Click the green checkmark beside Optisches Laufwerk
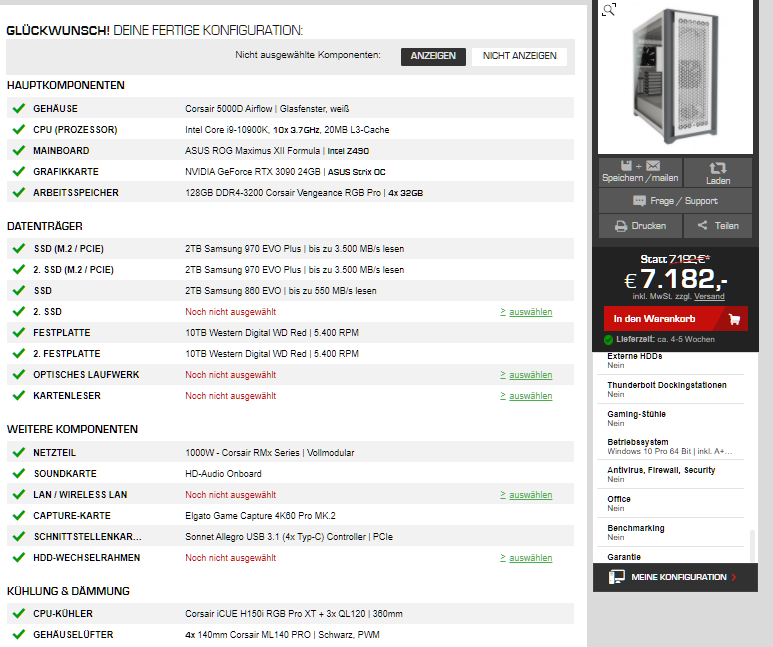The image size is (773, 647). (x=19, y=374)
